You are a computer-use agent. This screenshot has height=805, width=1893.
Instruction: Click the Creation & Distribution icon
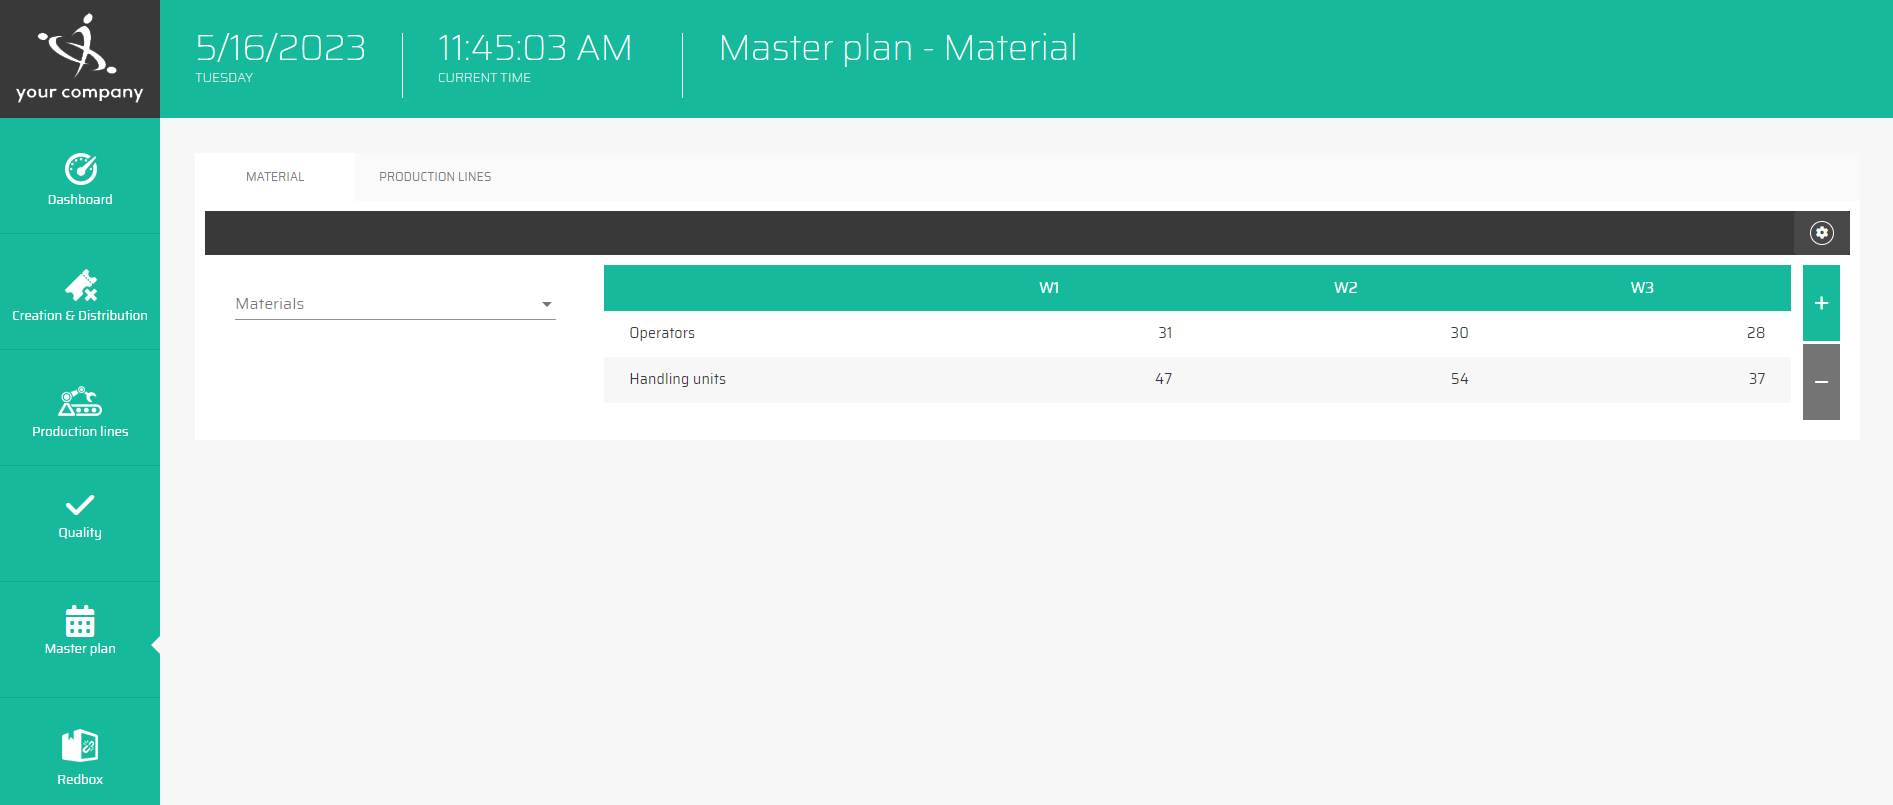80,286
